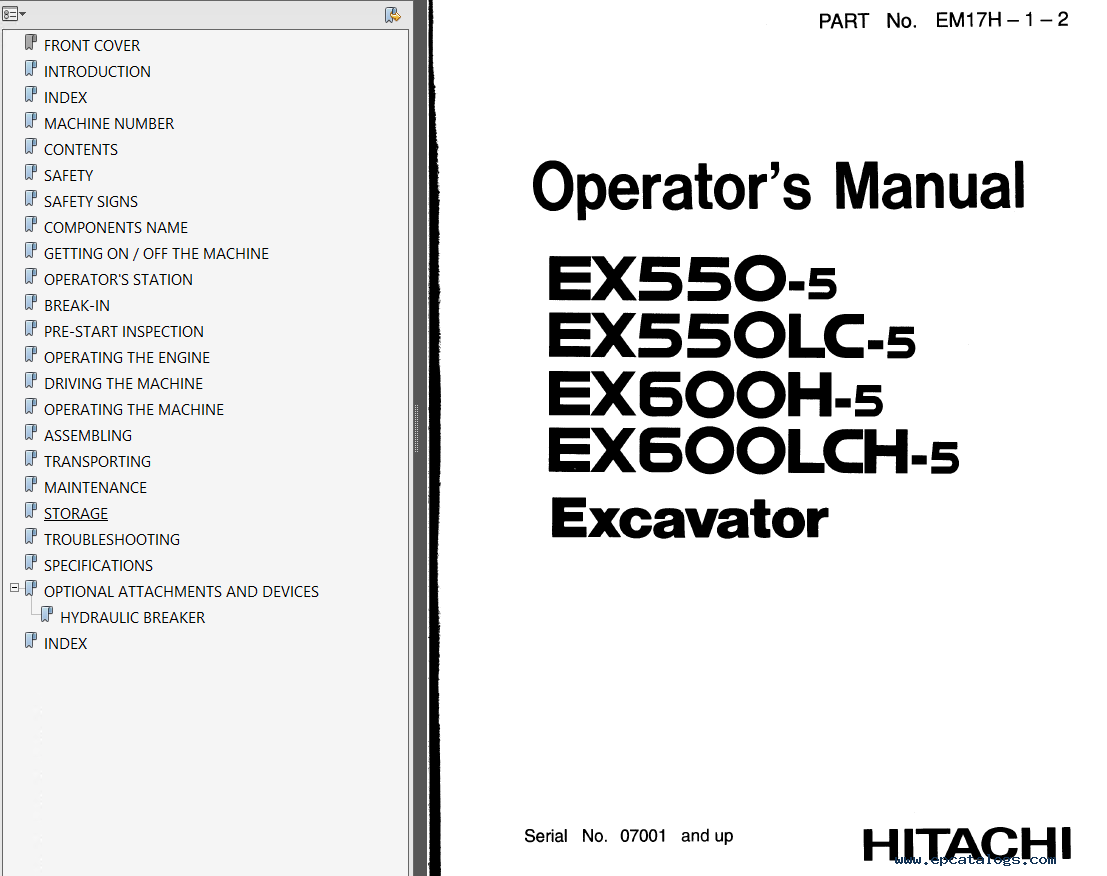Click the new bookmark icon in panel header
1107x876 pixels.
(393, 15)
